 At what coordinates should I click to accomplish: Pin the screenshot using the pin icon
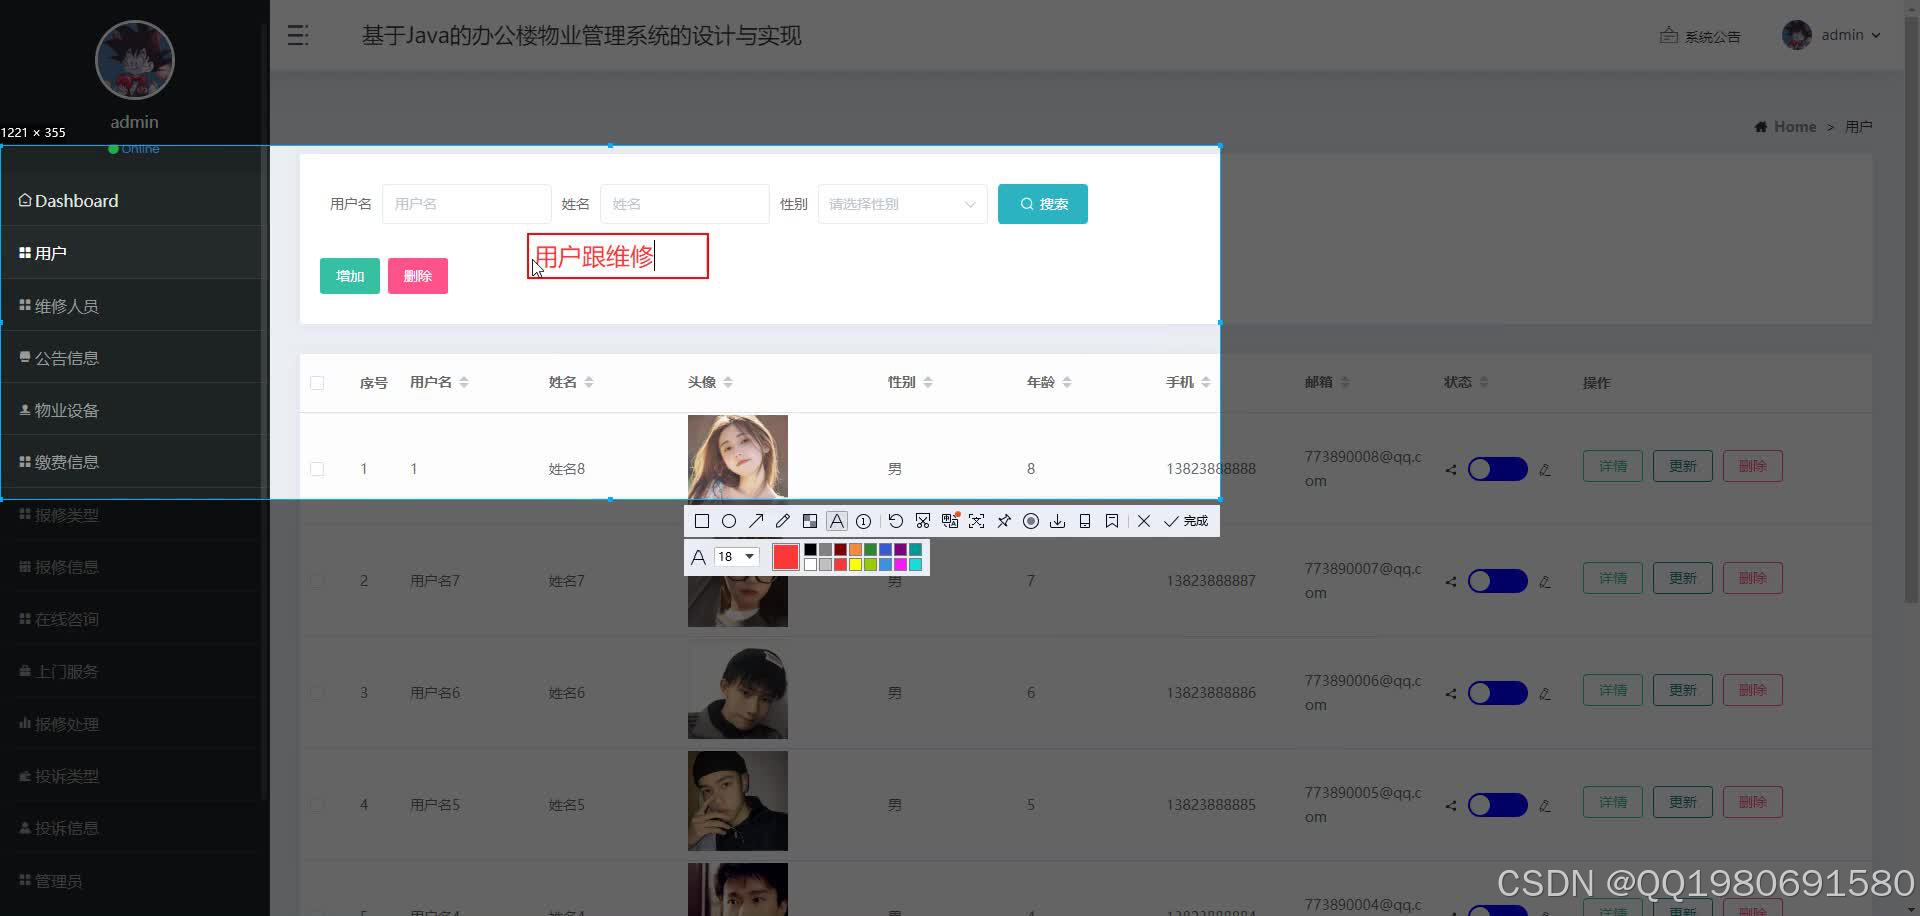1003,520
